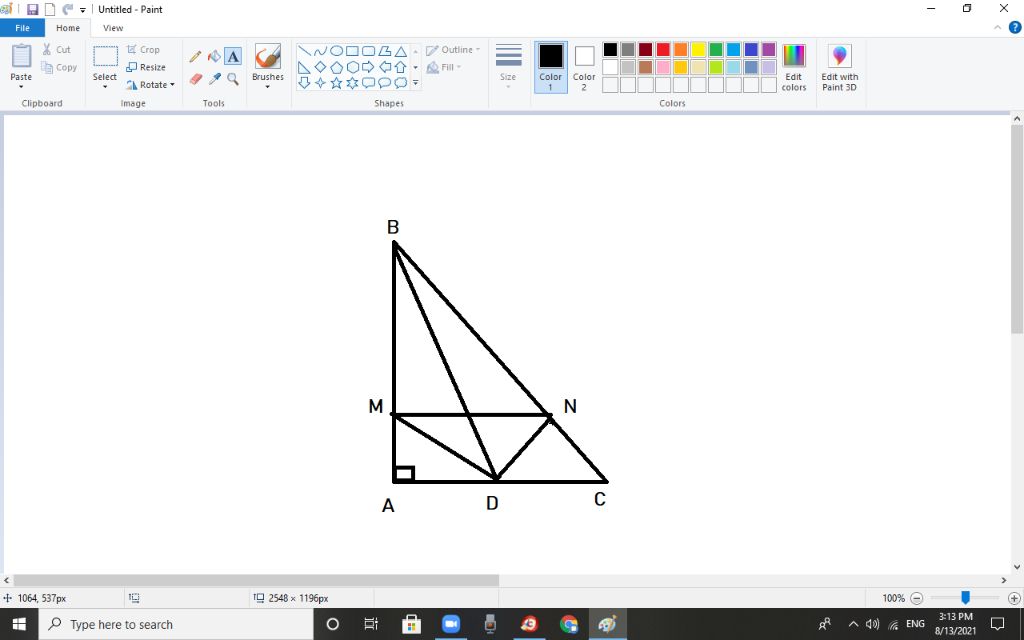Expand the Paste options arrow
Viewport: 1024px width, 640px height.
tap(21, 86)
